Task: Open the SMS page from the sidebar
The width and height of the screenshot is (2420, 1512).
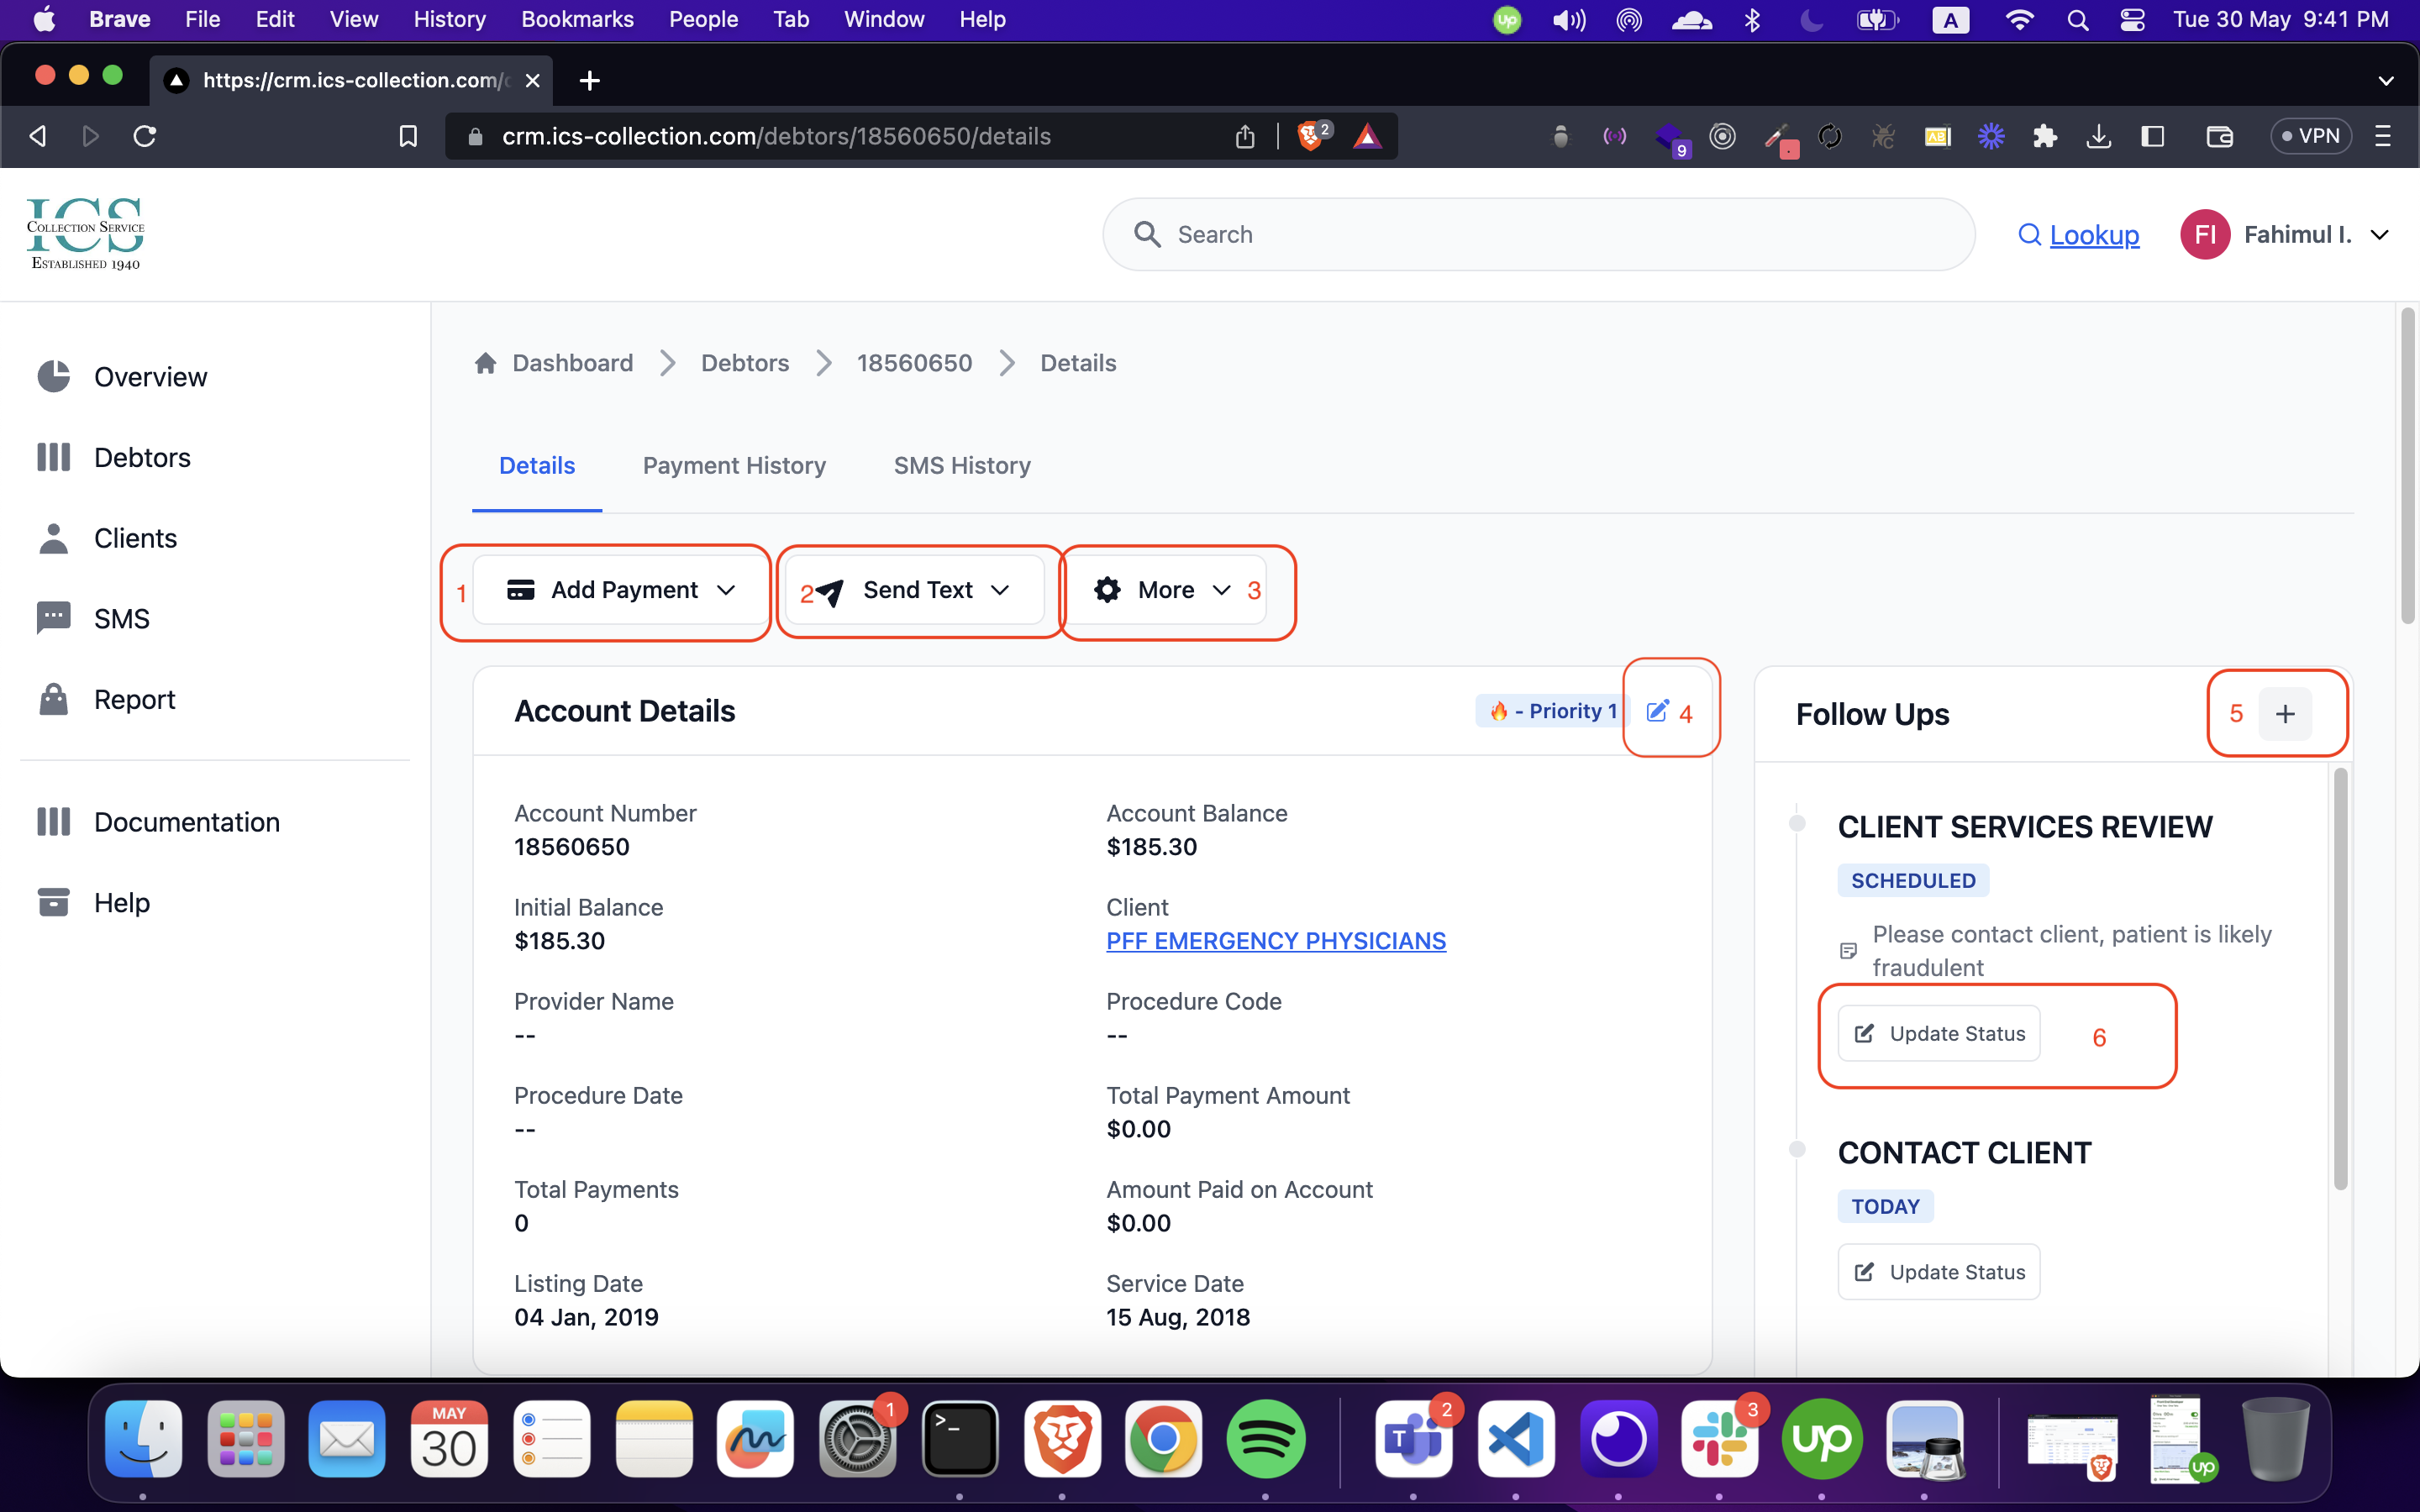Action: pos(121,619)
